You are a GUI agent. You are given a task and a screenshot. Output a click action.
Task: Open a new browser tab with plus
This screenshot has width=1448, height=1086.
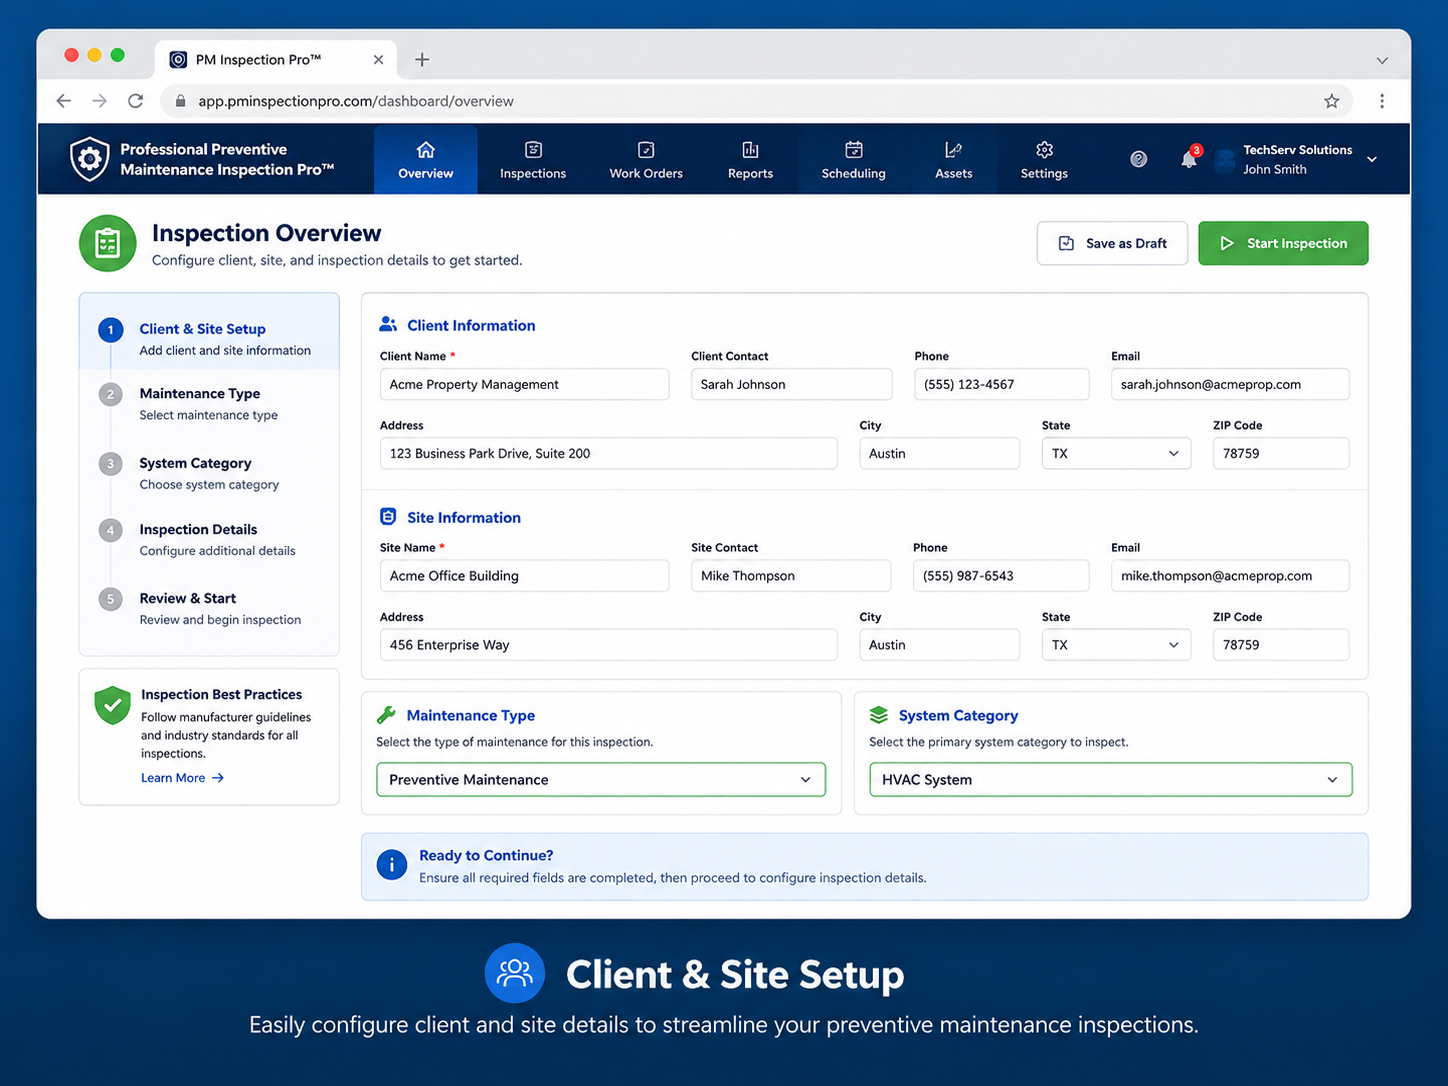click(422, 60)
